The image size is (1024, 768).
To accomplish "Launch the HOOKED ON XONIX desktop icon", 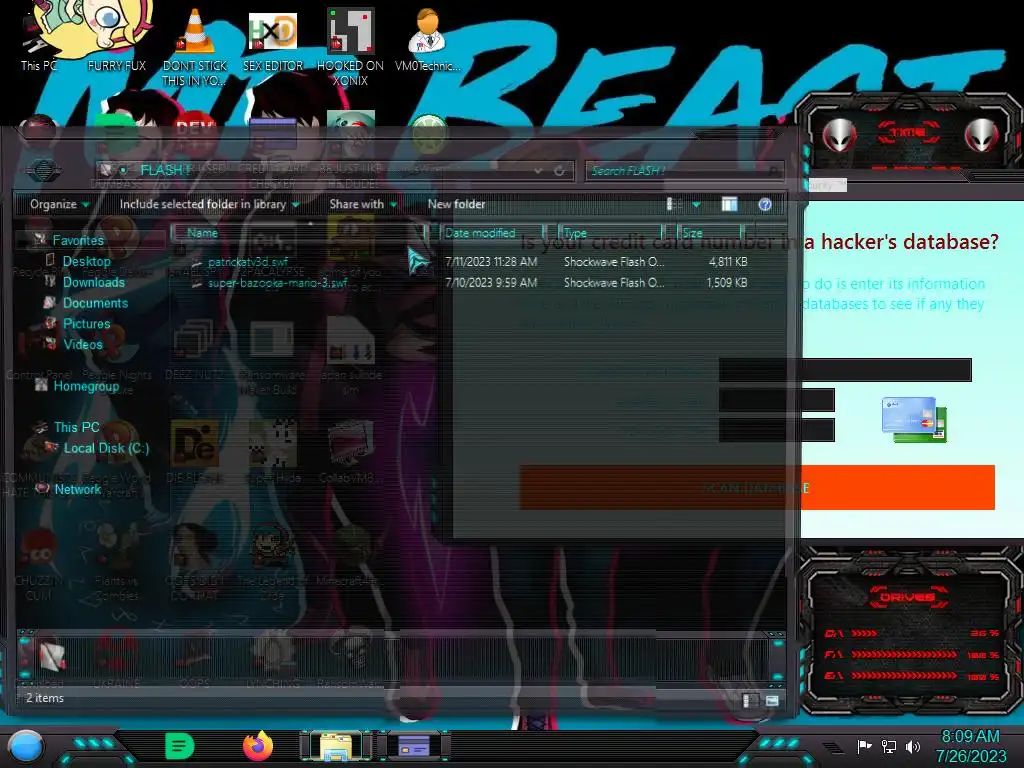I will point(351,46).
